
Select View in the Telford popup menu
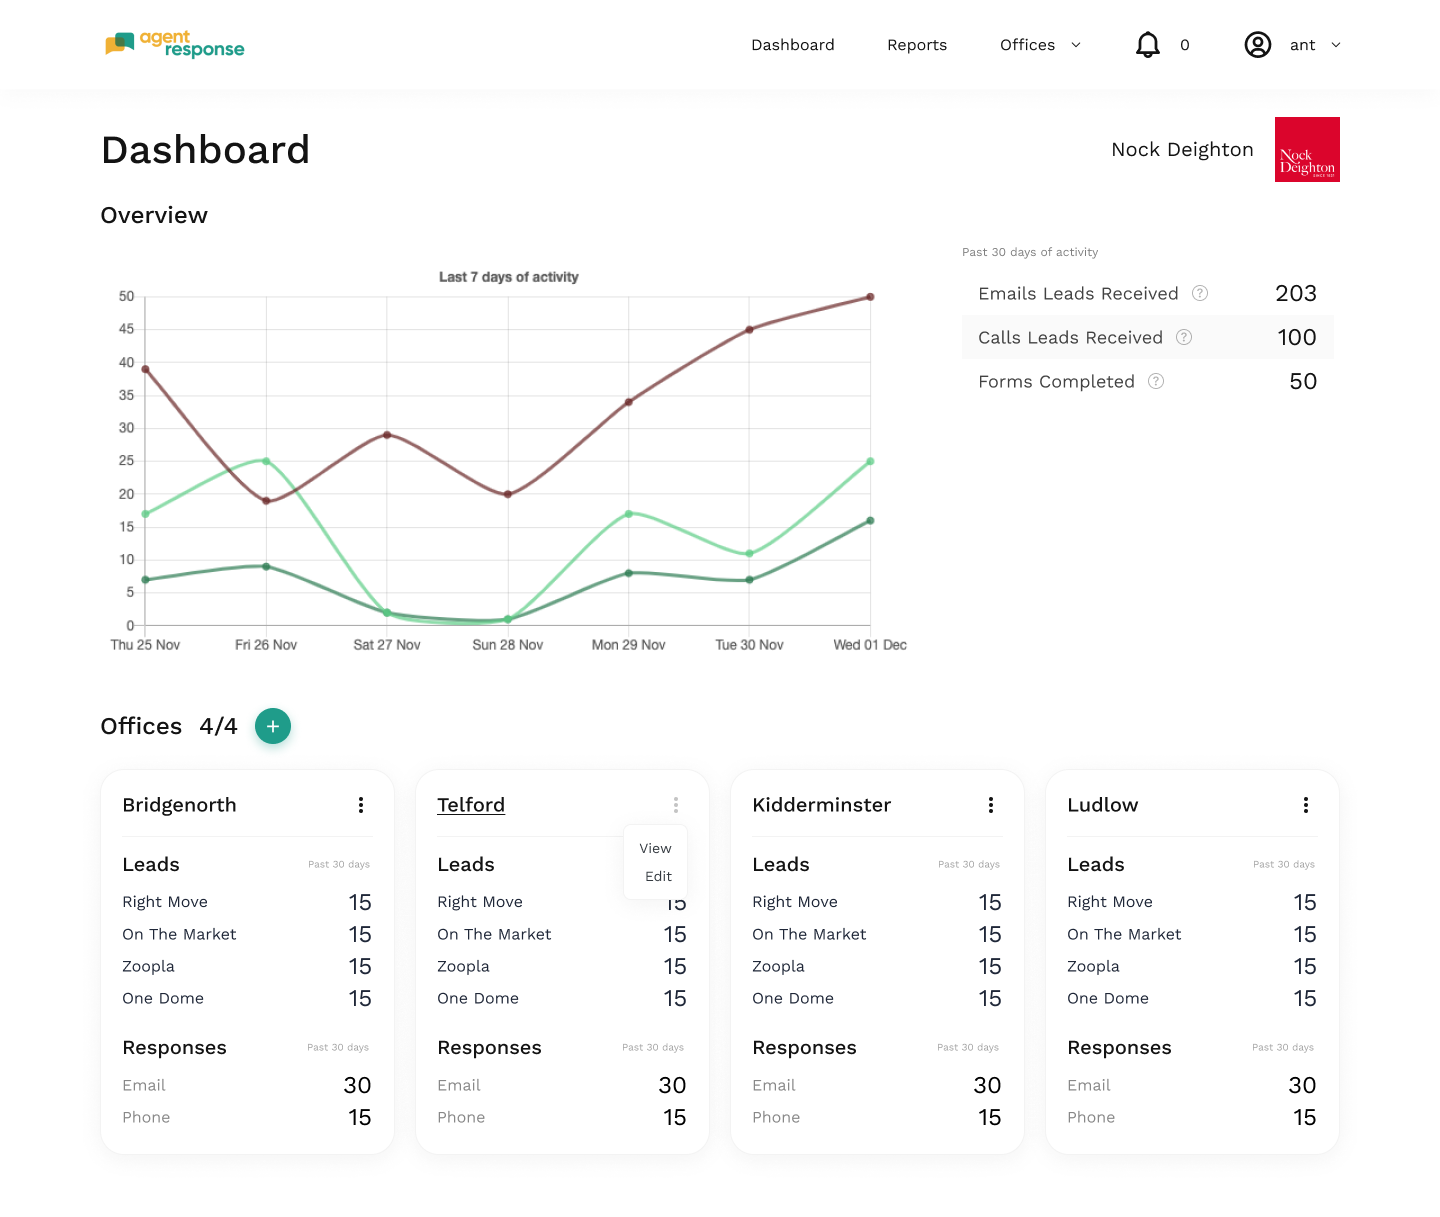655,848
